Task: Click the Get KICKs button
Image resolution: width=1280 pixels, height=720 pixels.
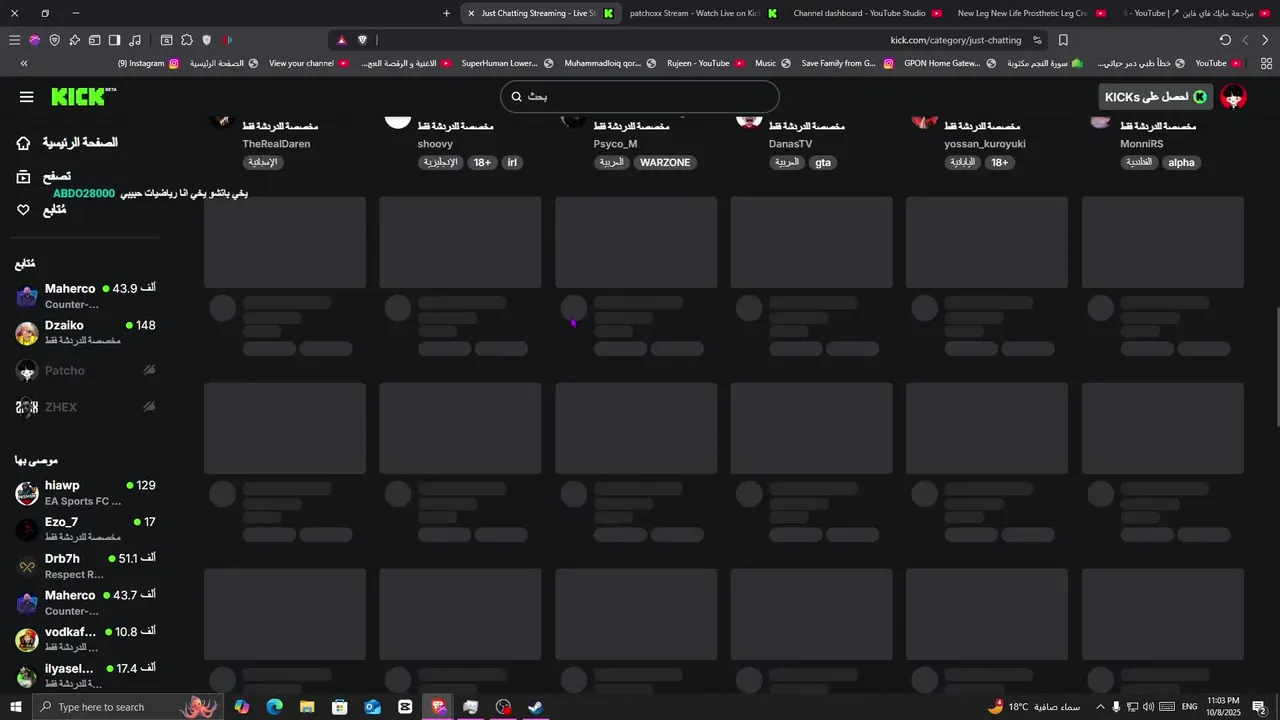Action: pyautogui.click(x=1156, y=96)
